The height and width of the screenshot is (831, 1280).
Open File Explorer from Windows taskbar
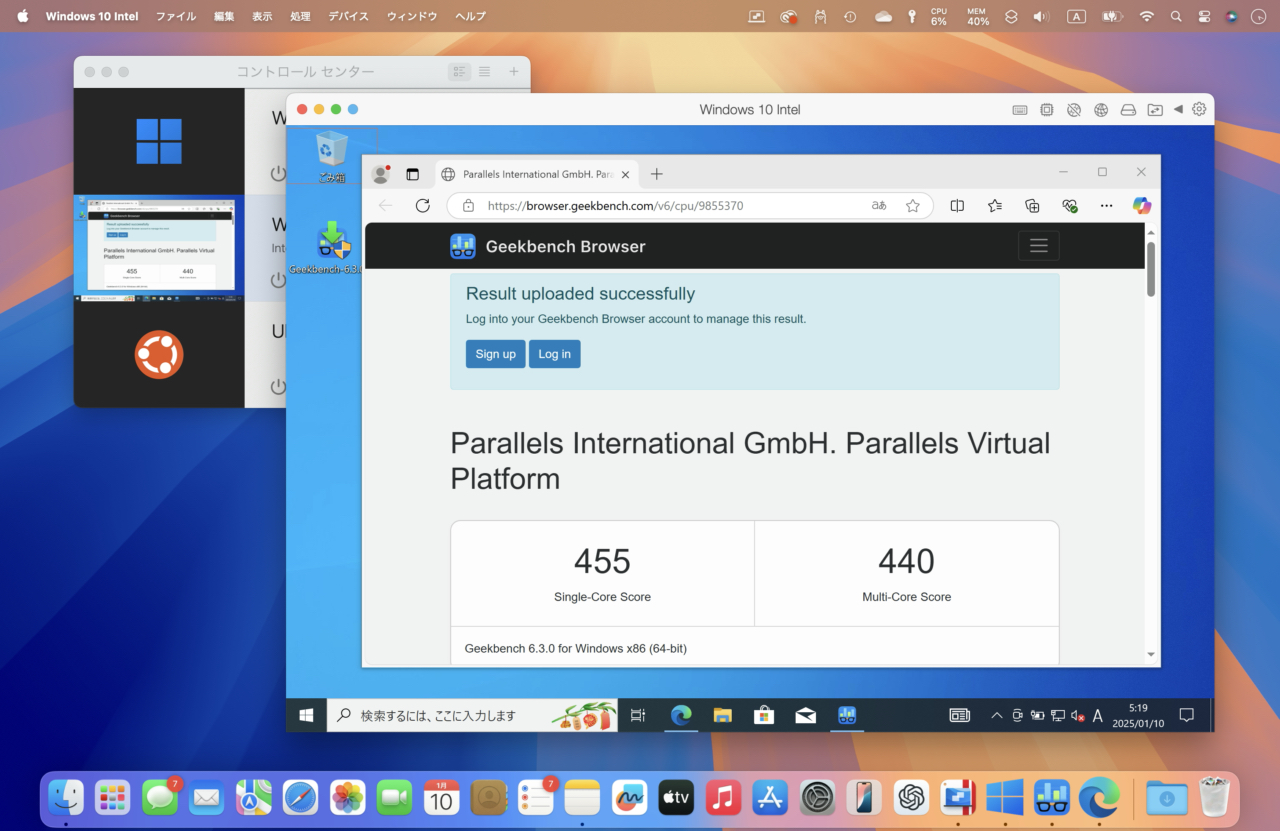coord(723,715)
